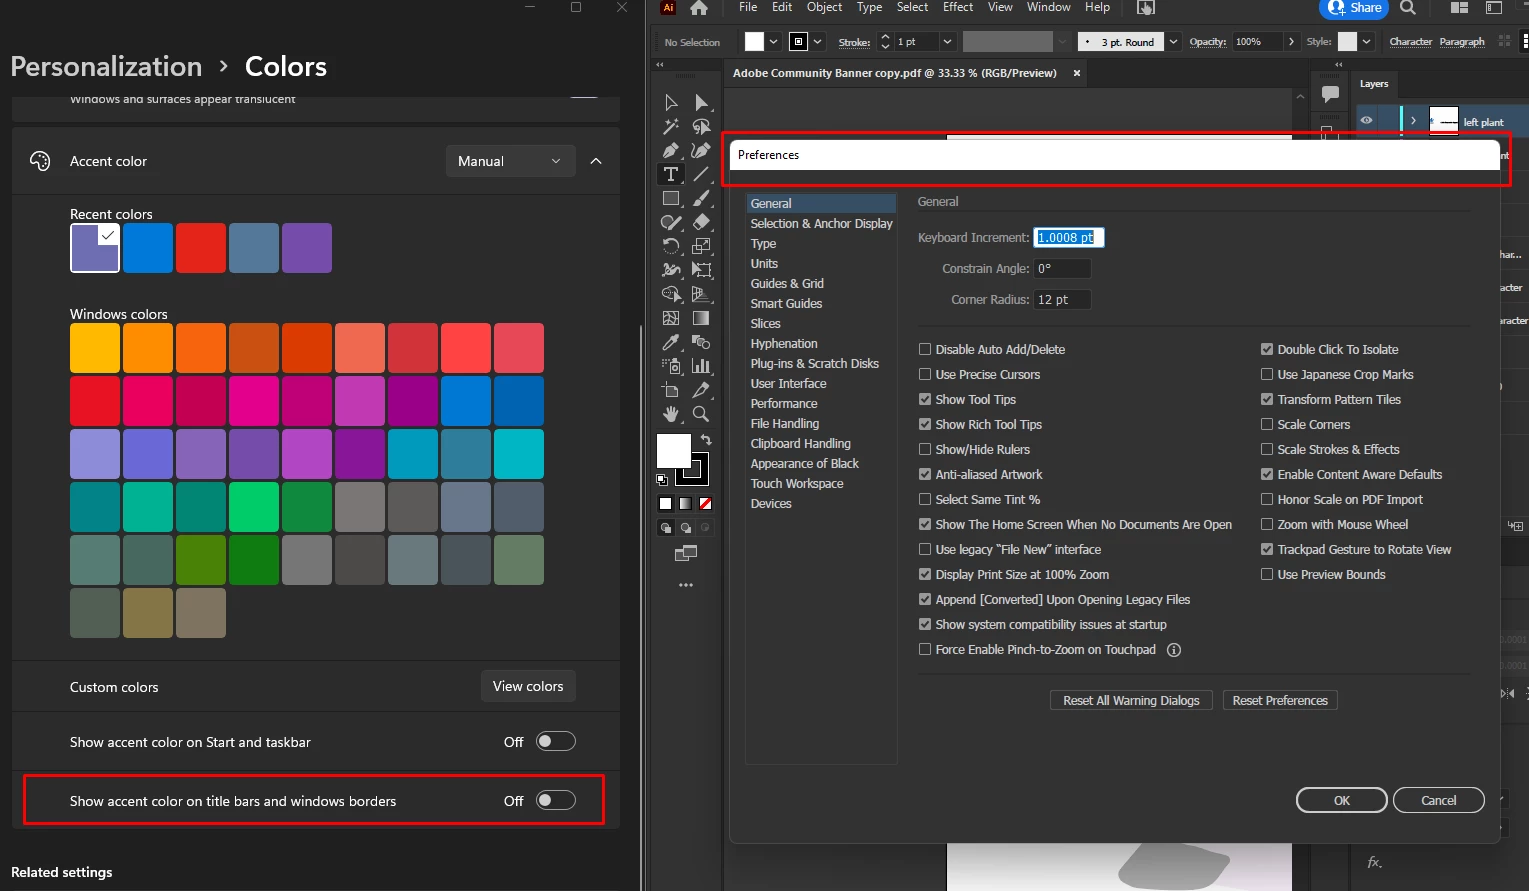The width and height of the screenshot is (1529, 891).
Task: Select the Free Transform tool
Action: click(x=701, y=270)
